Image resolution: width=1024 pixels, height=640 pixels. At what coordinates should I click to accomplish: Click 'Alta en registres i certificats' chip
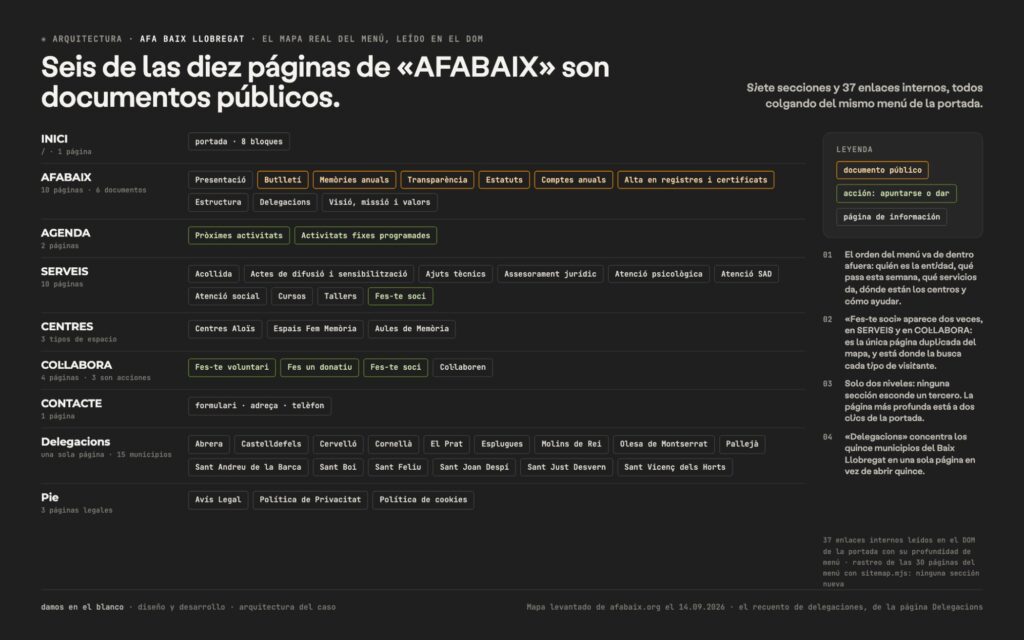pos(696,180)
